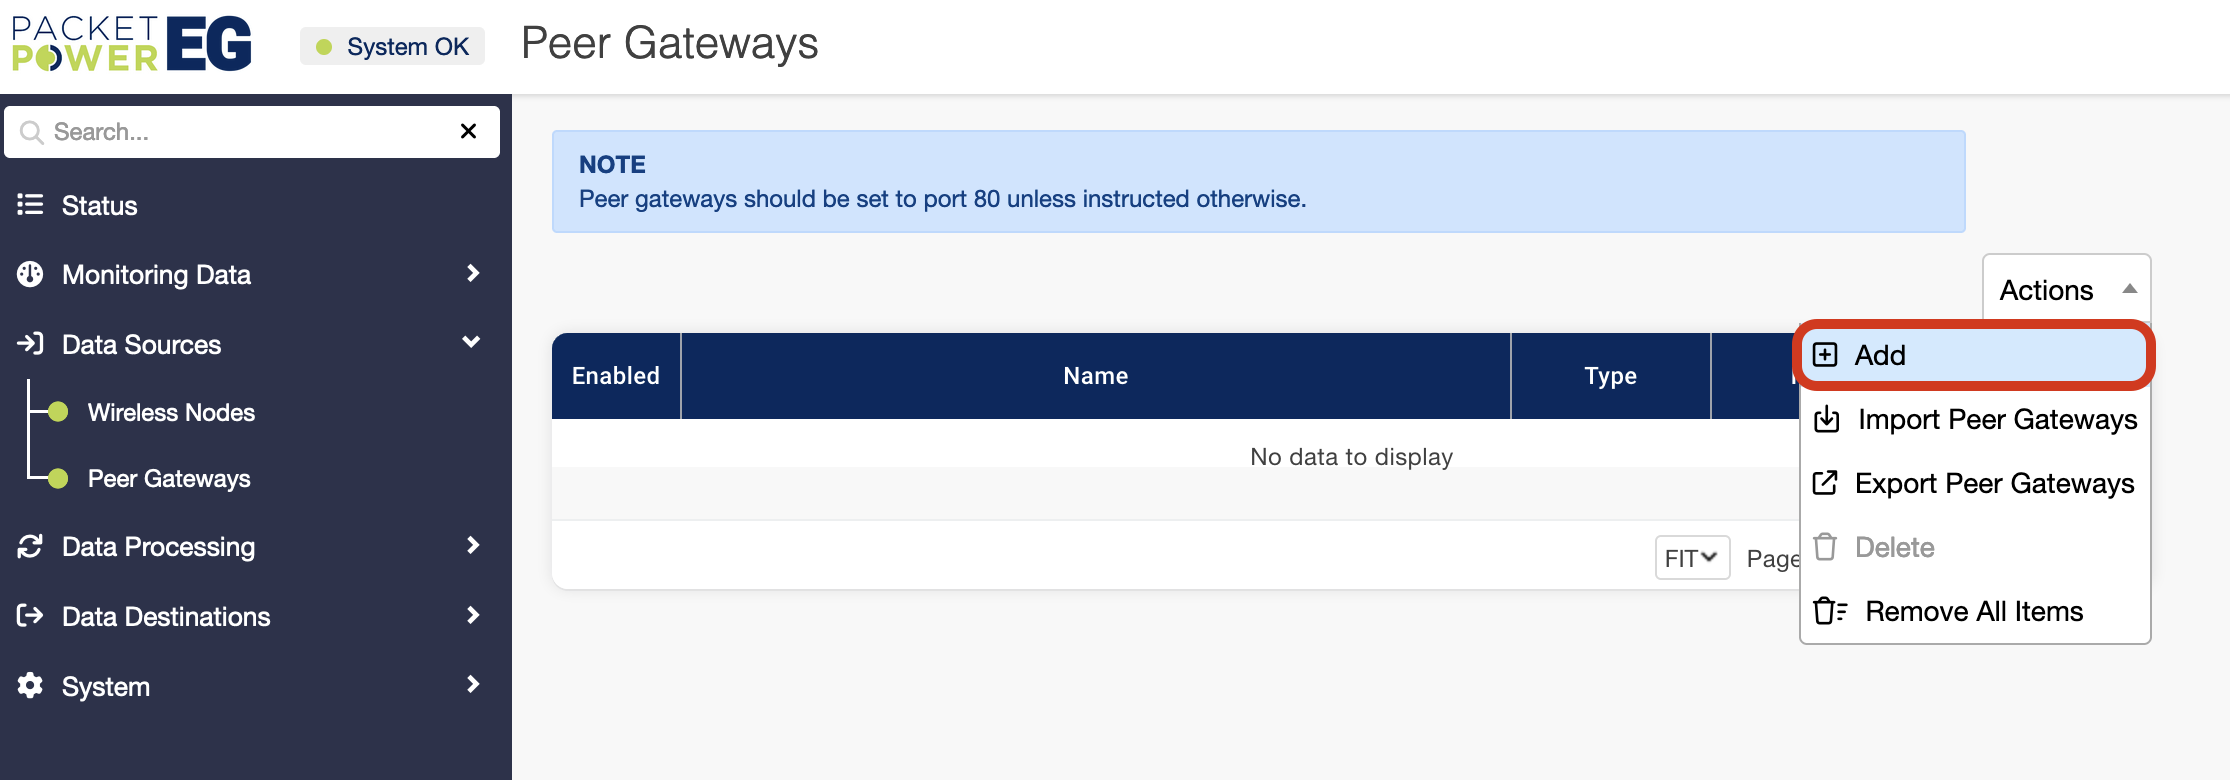Expand the Monitoring Data chevron

pyautogui.click(x=473, y=273)
